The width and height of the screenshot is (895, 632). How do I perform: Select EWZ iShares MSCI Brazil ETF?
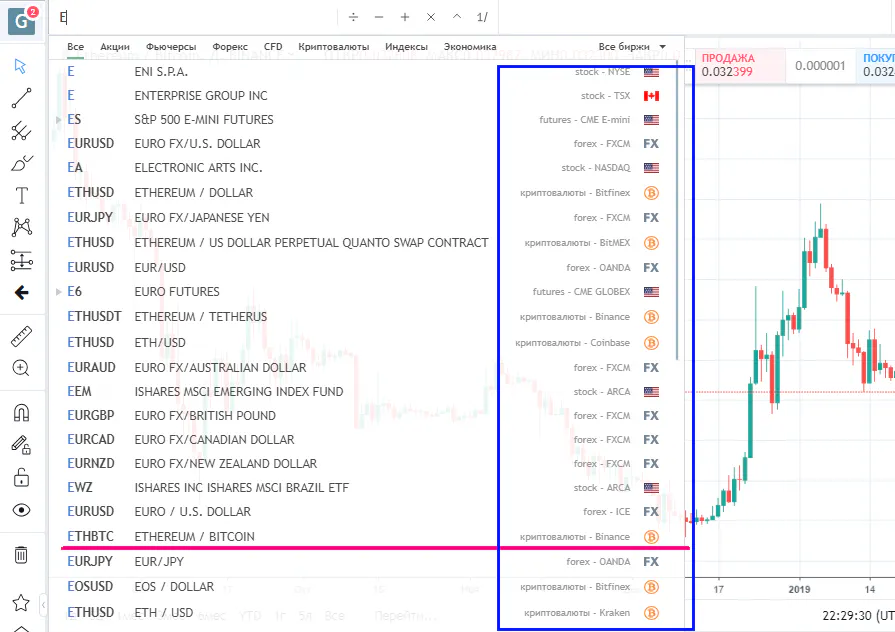click(x=366, y=488)
